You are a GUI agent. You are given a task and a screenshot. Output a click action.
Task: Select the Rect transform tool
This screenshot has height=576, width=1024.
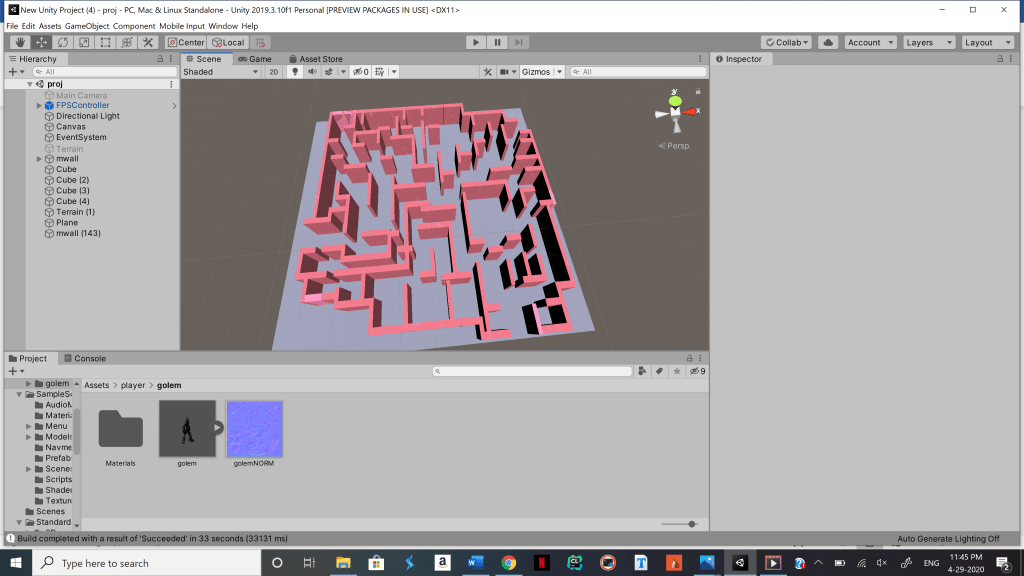(105, 42)
